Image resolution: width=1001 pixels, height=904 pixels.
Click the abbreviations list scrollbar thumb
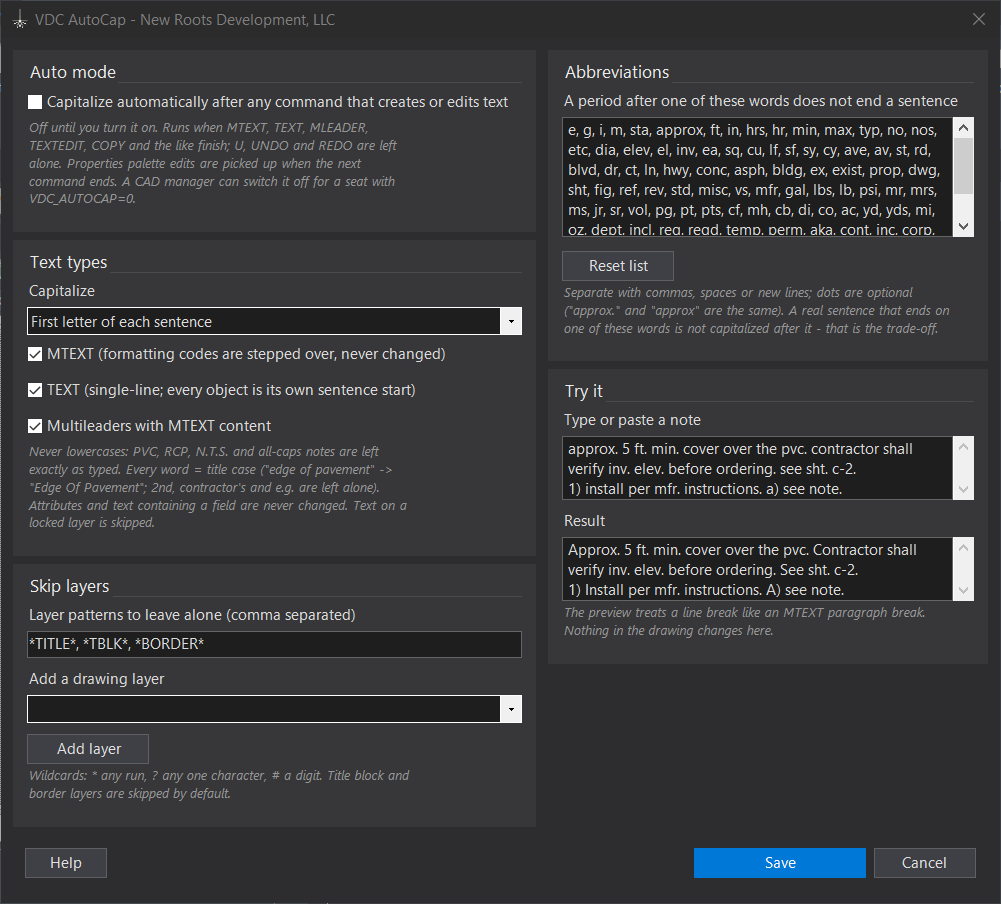tap(963, 166)
